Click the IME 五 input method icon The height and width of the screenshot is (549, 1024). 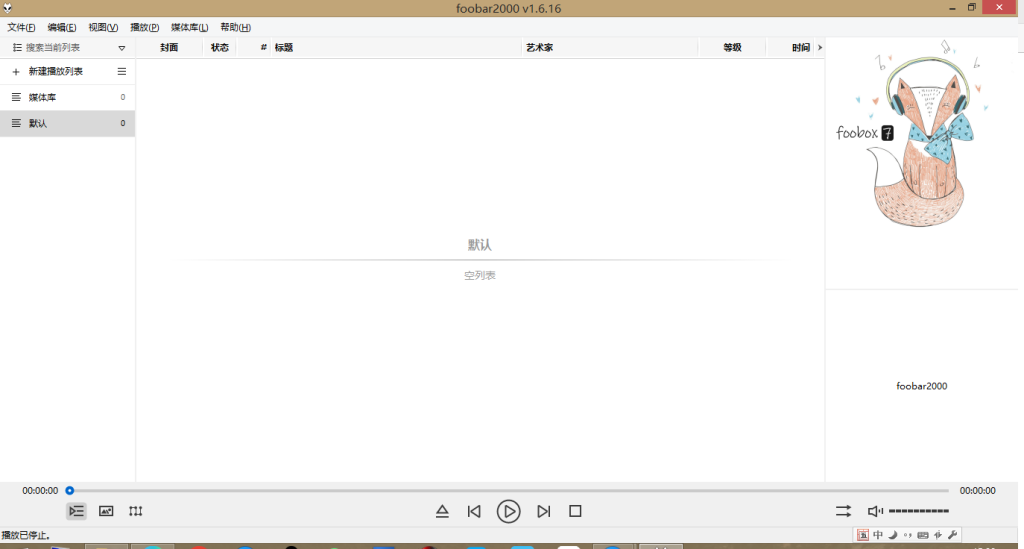coord(863,535)
